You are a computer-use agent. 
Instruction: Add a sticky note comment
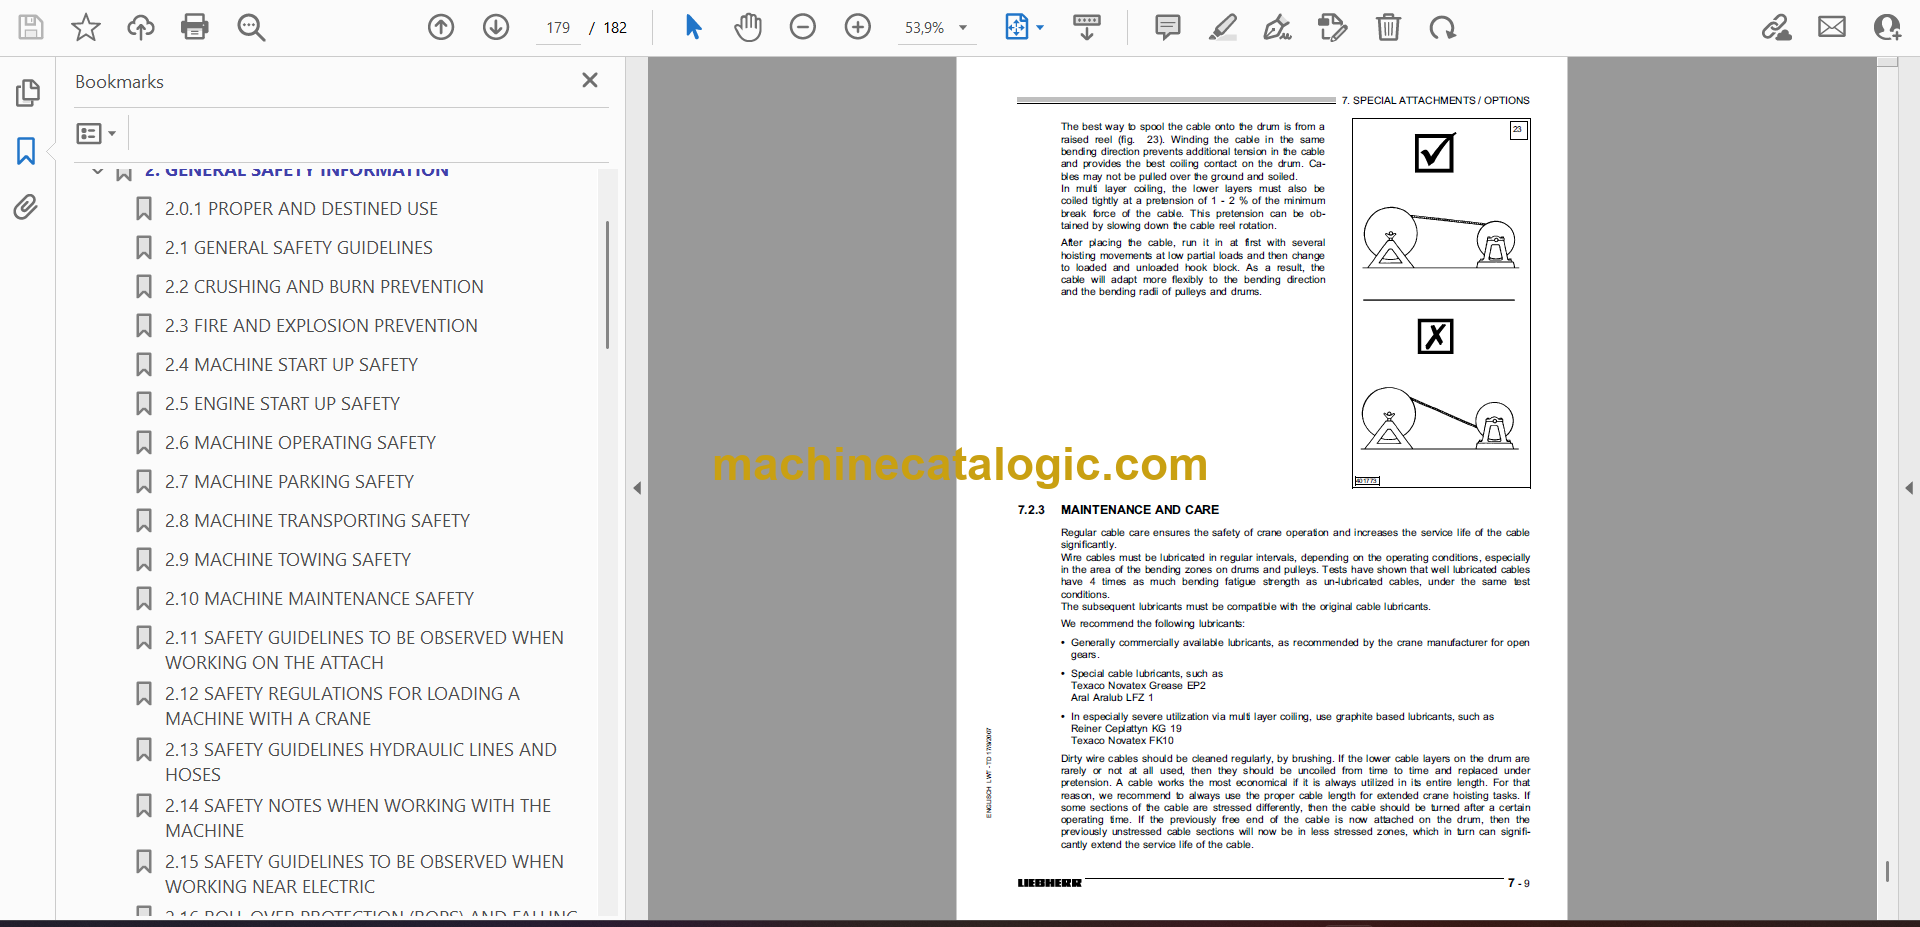1167,27
